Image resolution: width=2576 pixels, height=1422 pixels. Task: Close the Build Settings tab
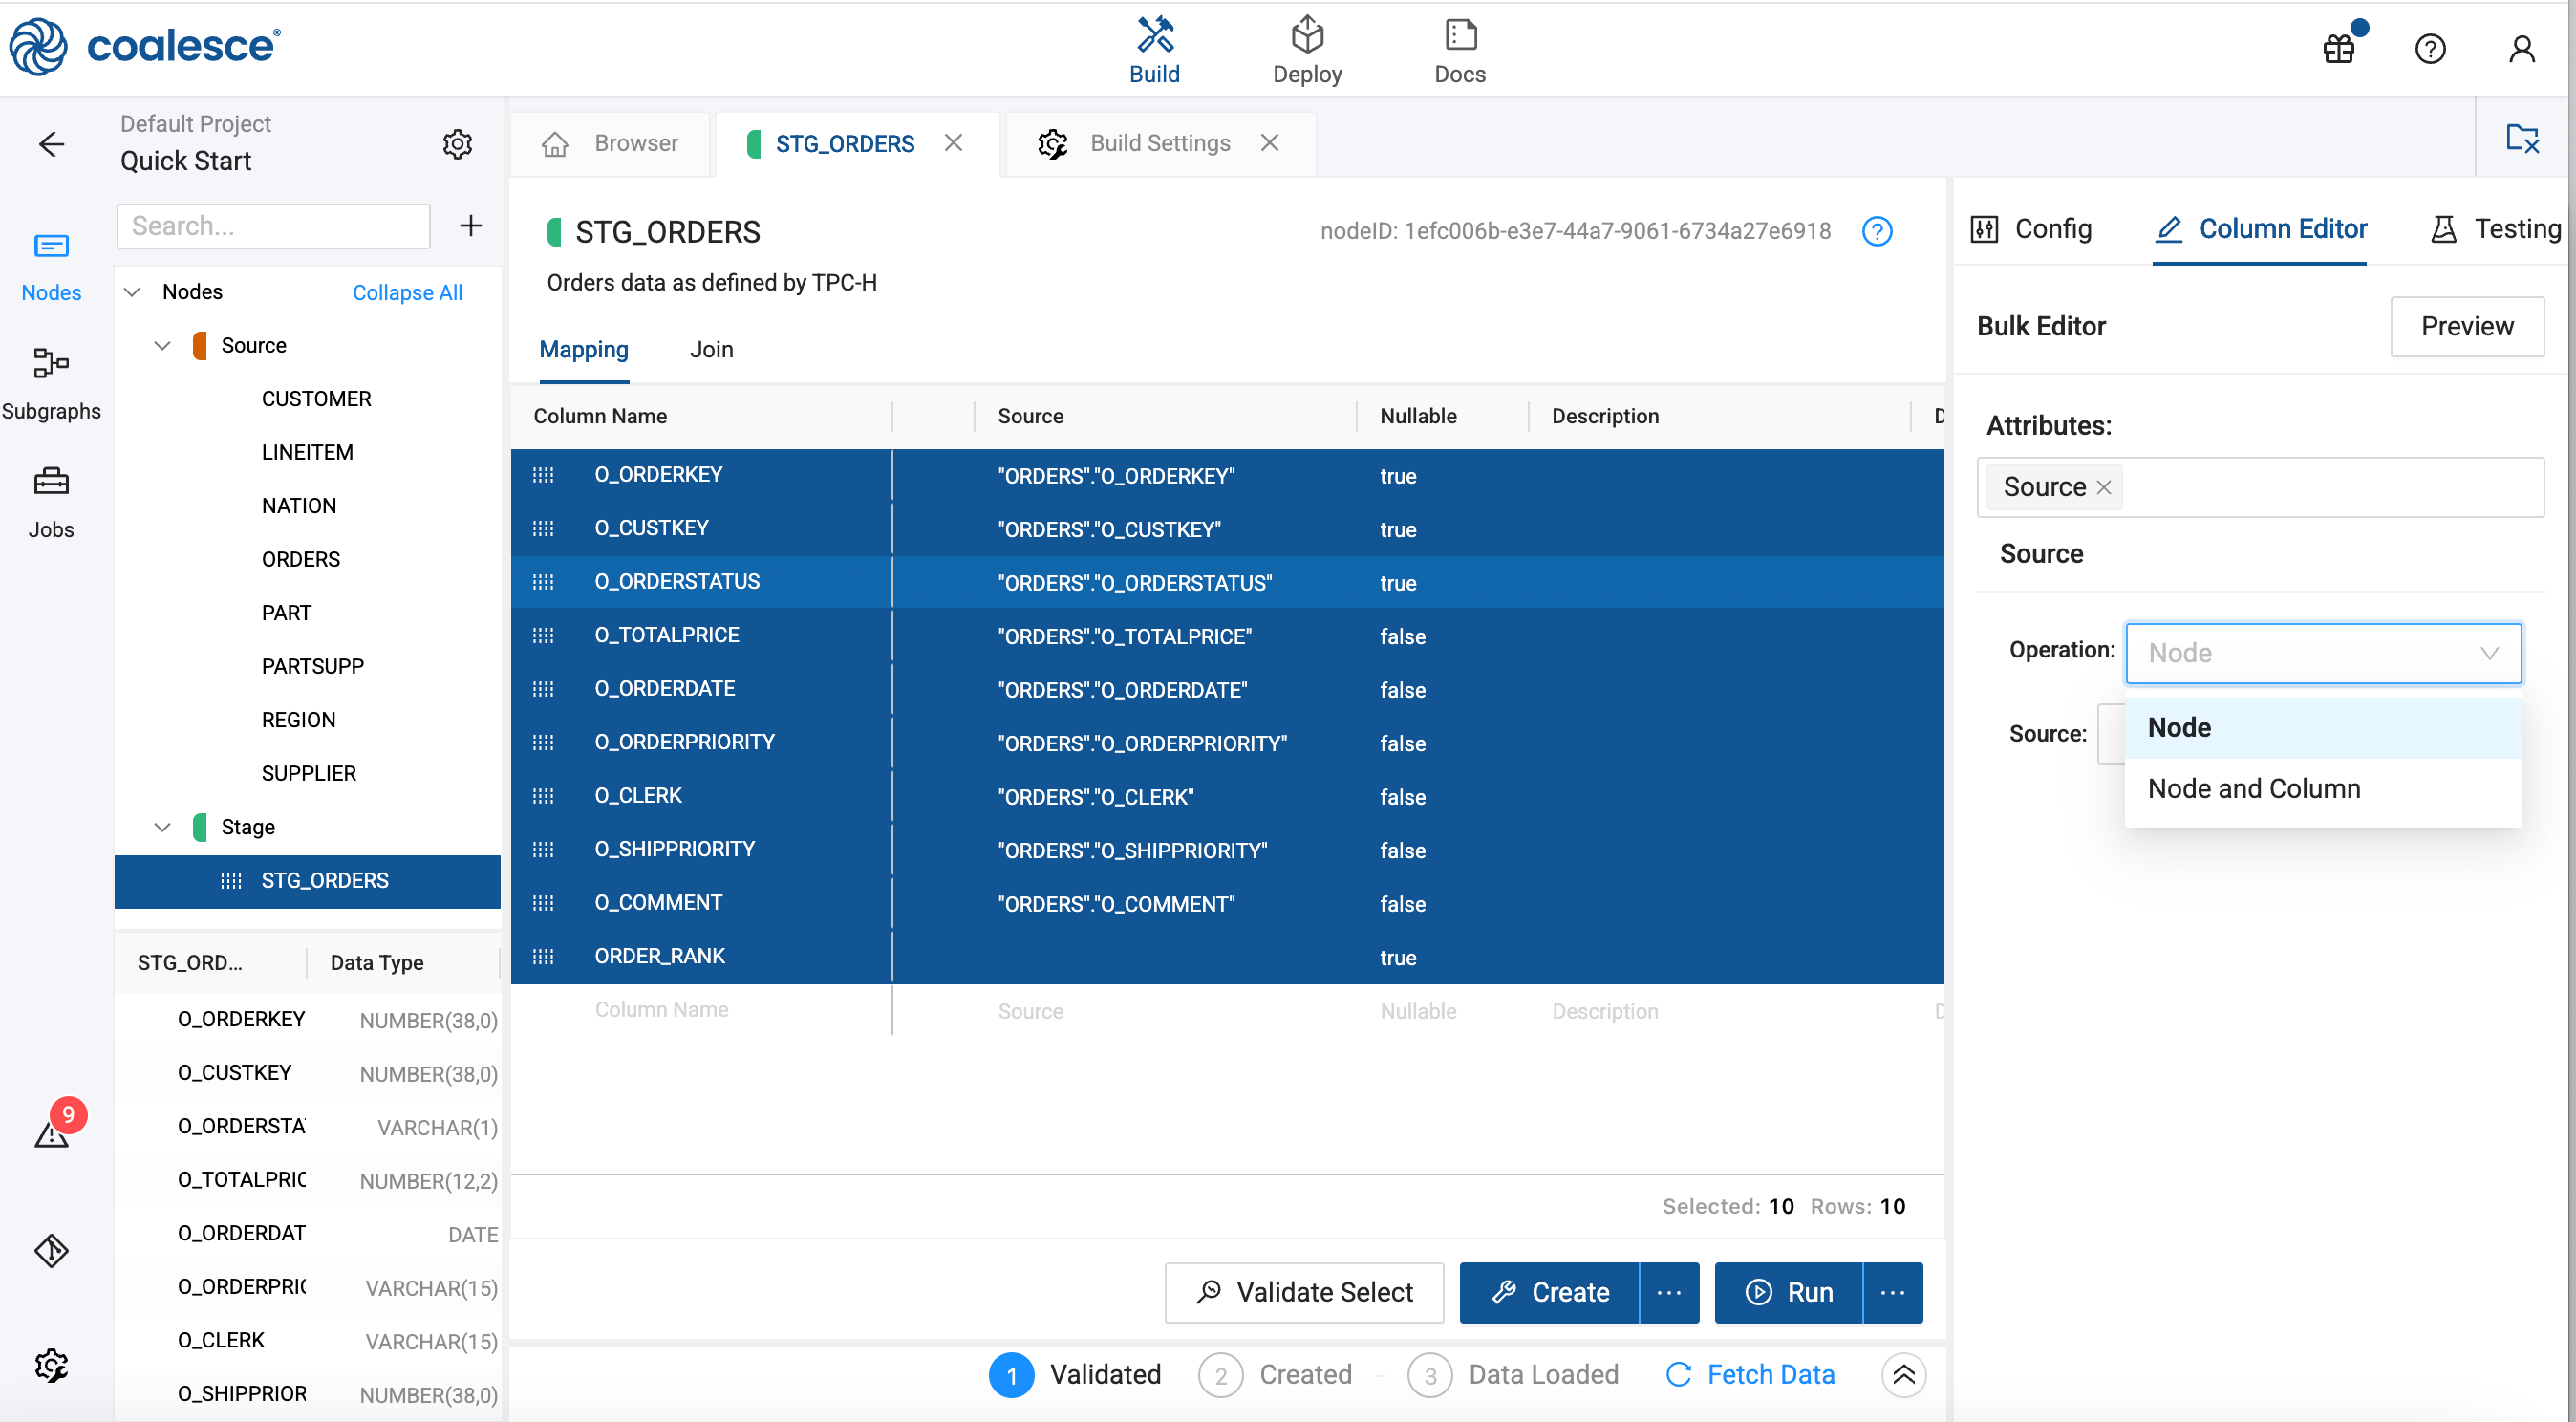(x=1269, y=143)
